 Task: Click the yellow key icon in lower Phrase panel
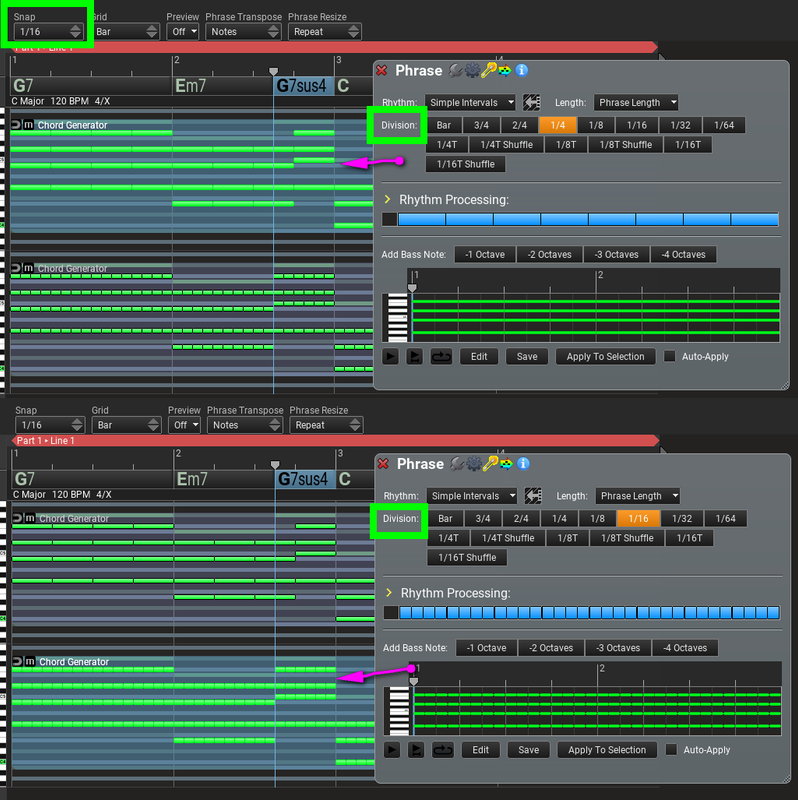click(x=490, y=463)
